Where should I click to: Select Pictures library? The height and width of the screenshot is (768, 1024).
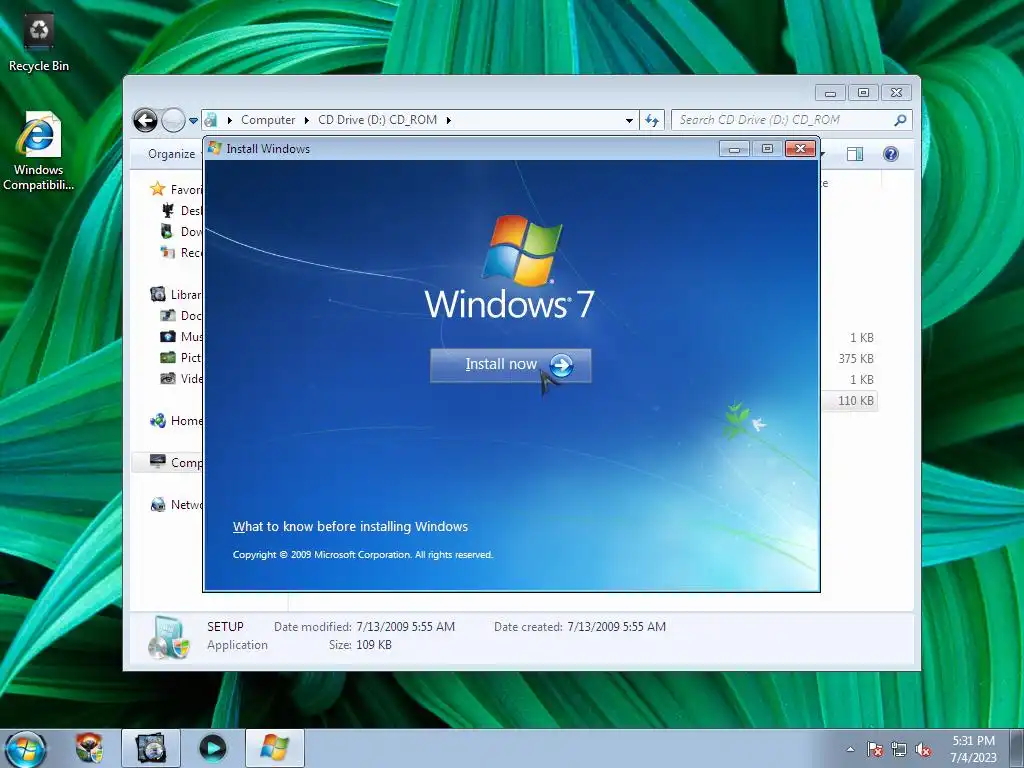(x=182, y=358)
